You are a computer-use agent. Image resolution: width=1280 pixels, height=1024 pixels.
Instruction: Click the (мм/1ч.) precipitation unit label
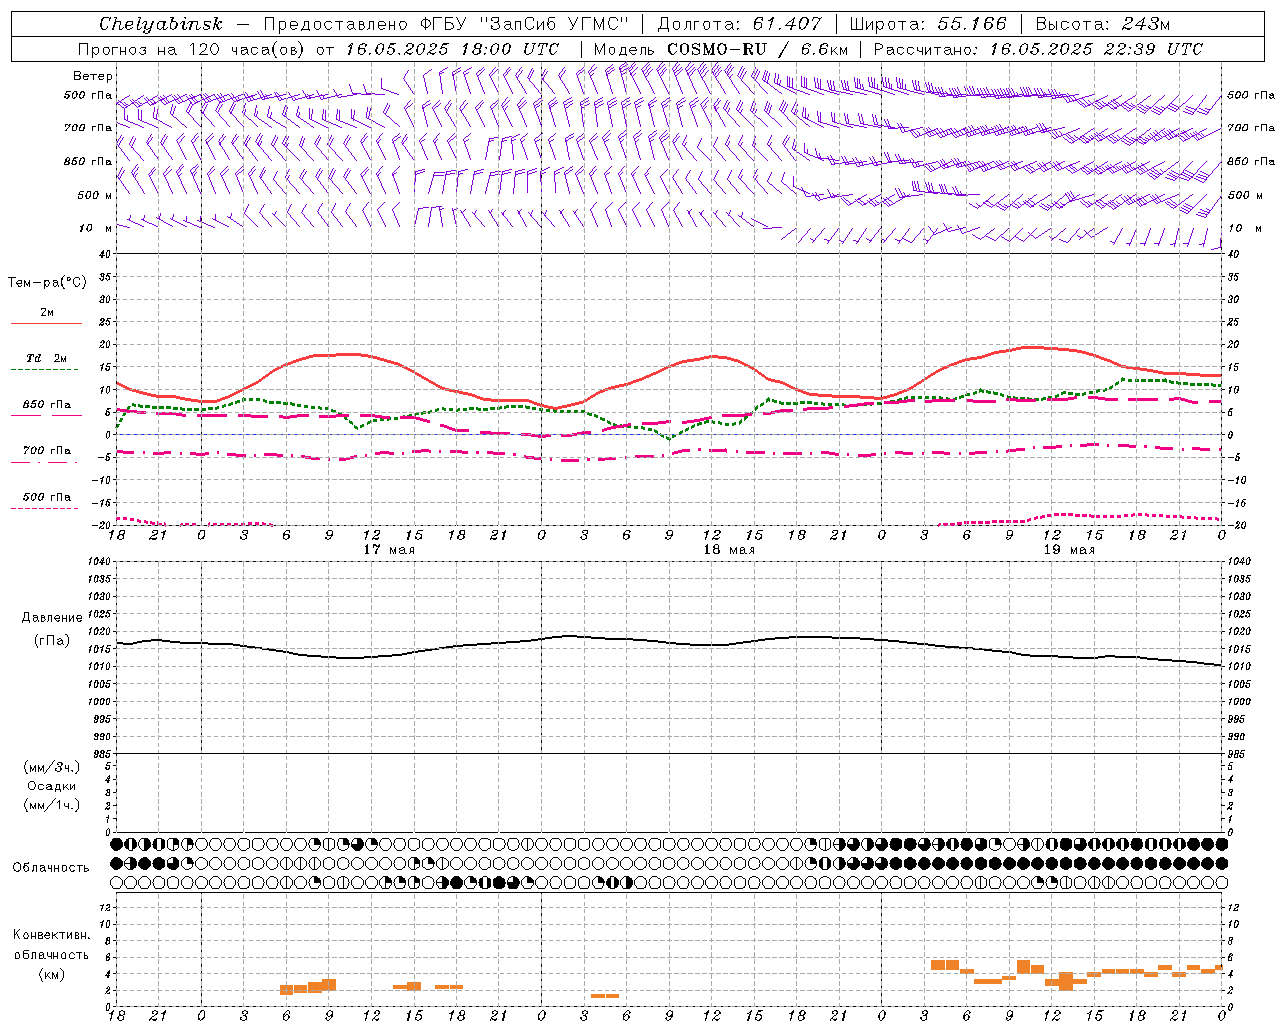tap(52, 805)
